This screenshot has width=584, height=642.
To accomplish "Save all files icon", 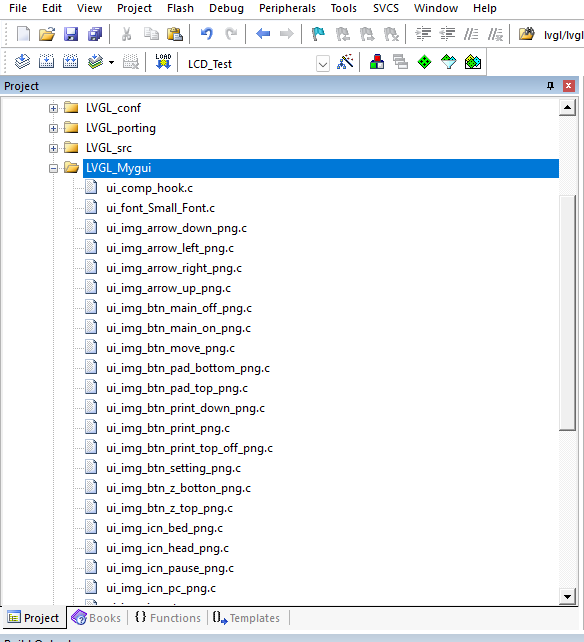I will [95, 34].
